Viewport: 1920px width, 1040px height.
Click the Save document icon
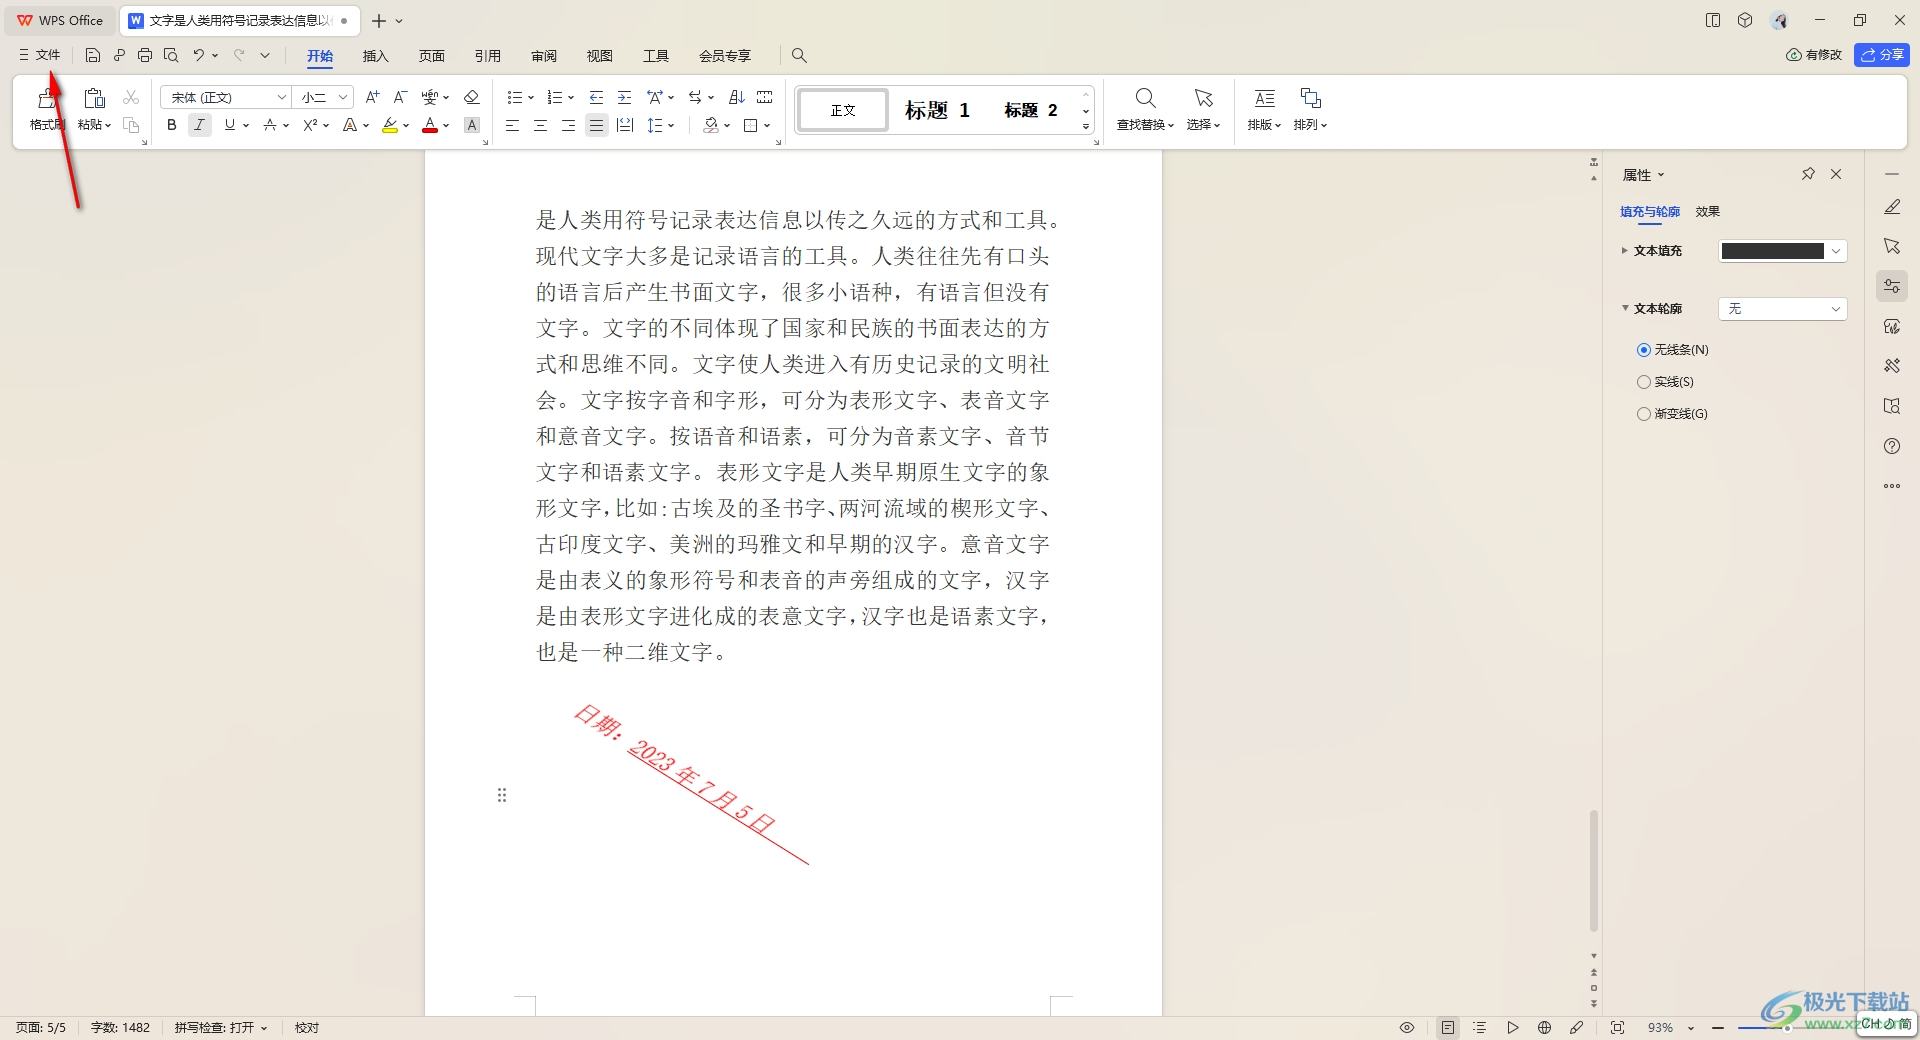coord(93,55)
